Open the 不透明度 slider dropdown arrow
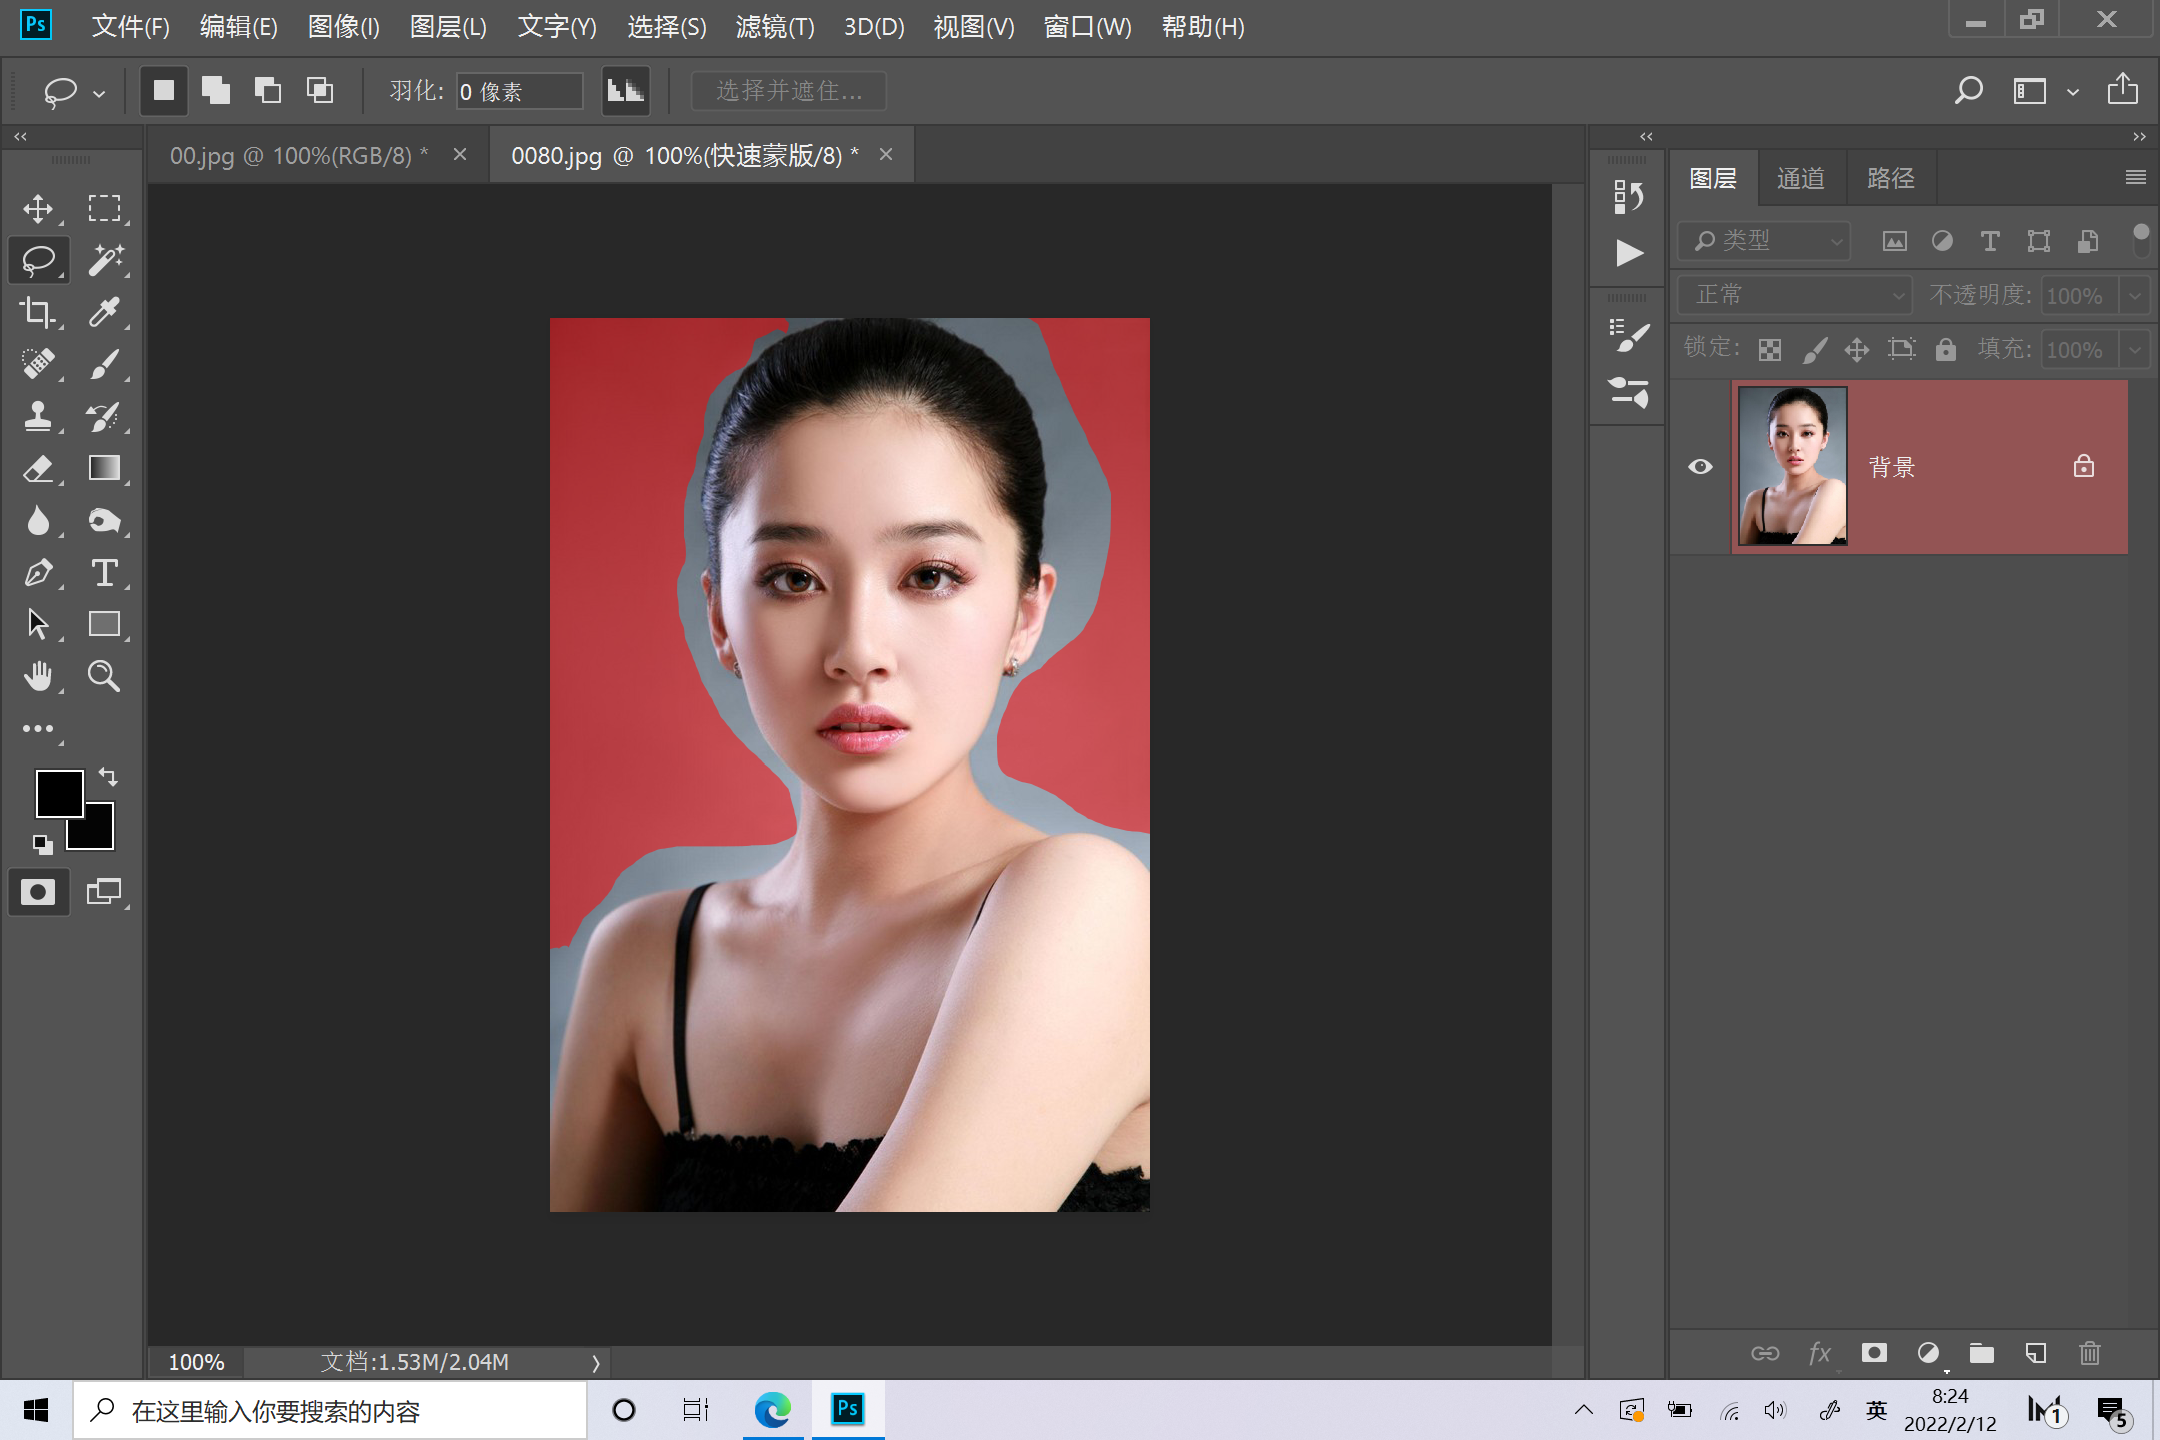This screenshot has height=1440, width=2160. [2134, 296]
